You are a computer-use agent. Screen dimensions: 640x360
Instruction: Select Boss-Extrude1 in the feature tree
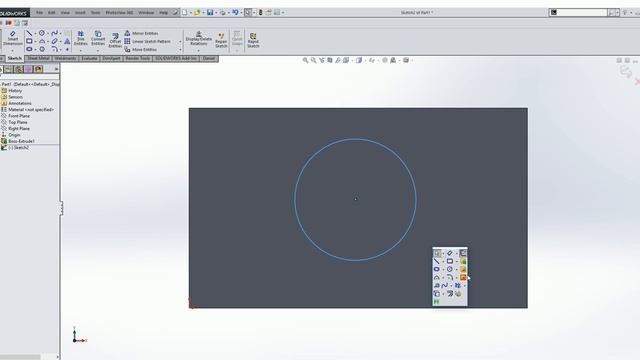coord(21,141)
